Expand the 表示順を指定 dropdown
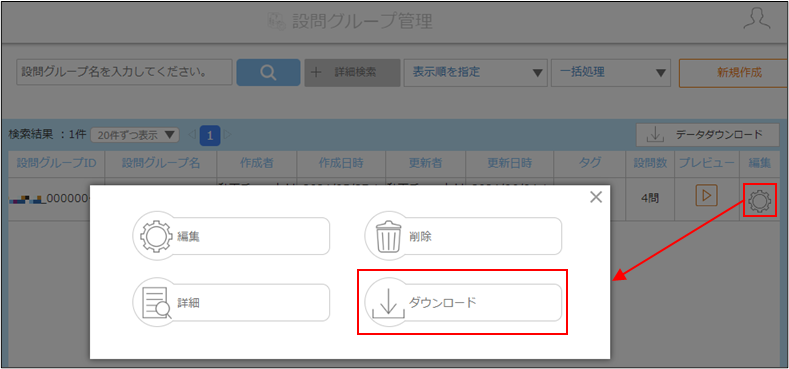789x369 pixels. (x=476, y=72)
